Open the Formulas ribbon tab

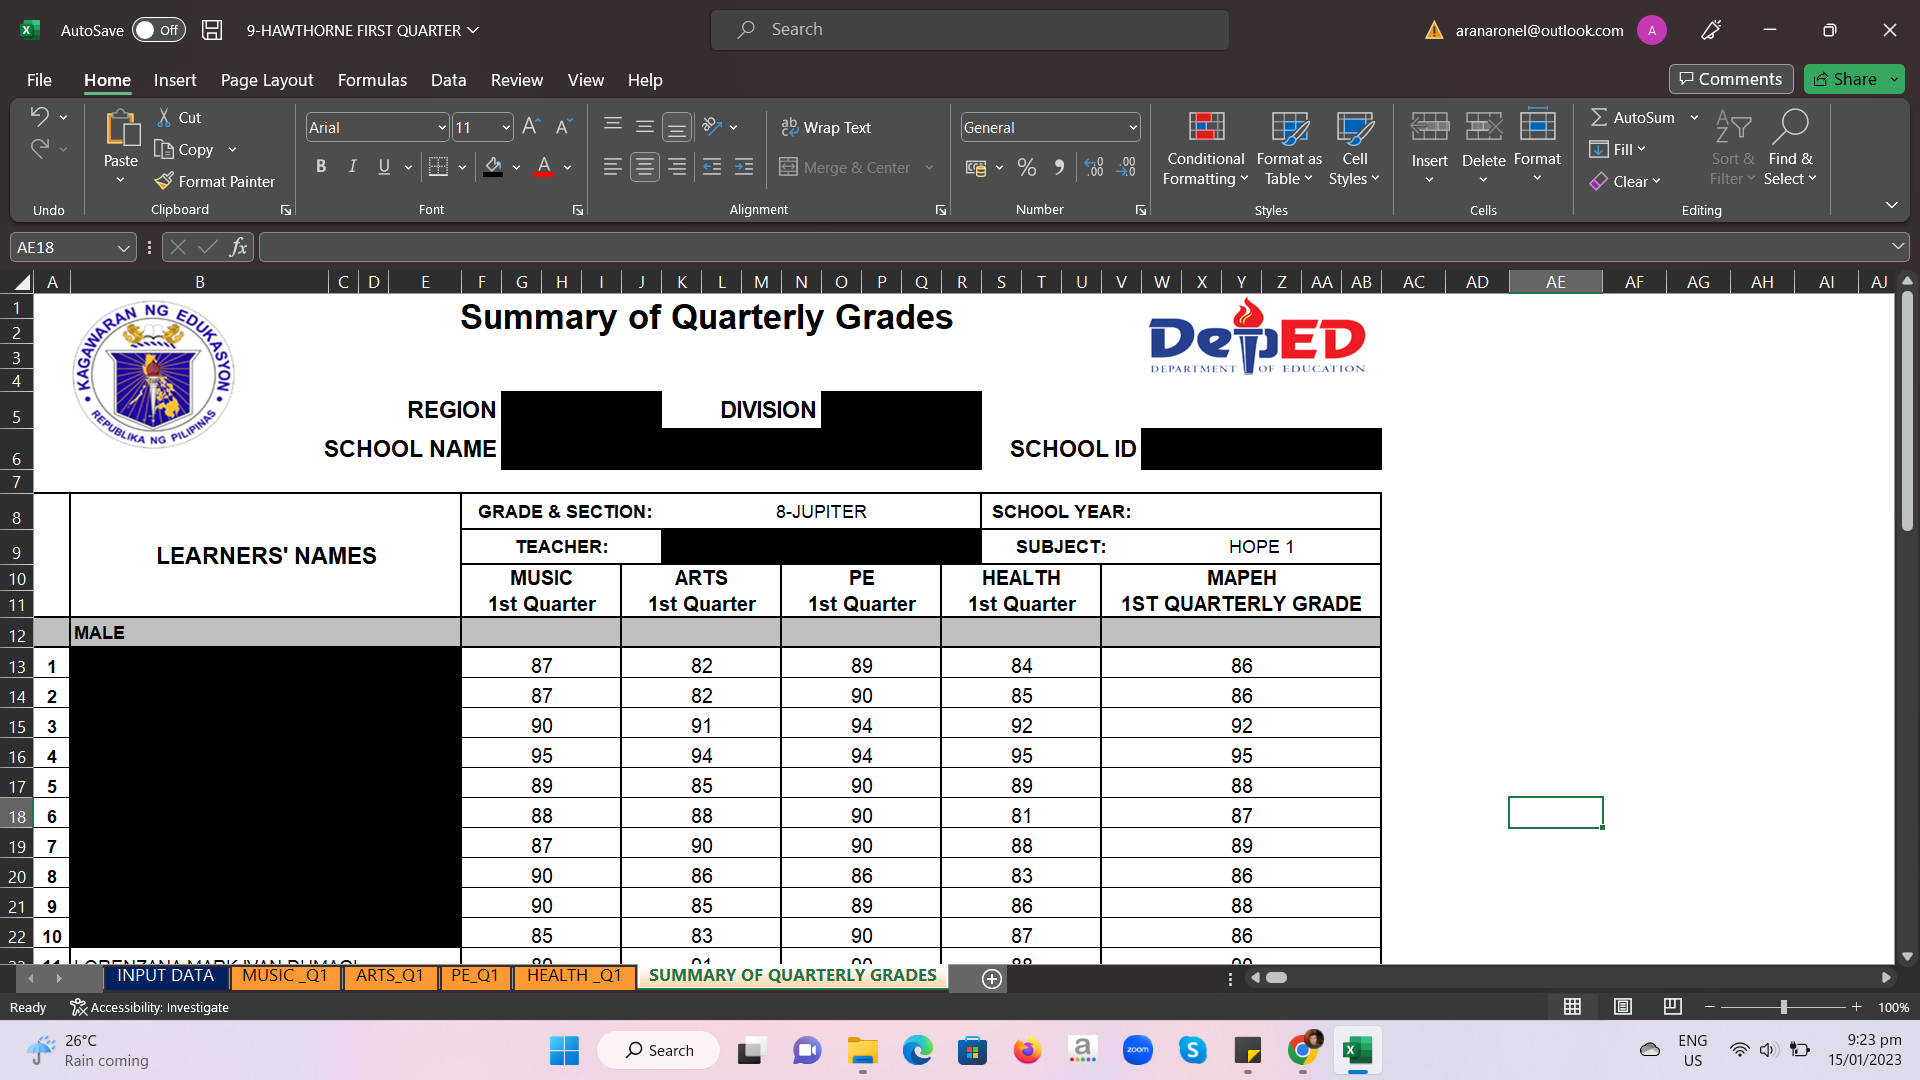(372, 80)
